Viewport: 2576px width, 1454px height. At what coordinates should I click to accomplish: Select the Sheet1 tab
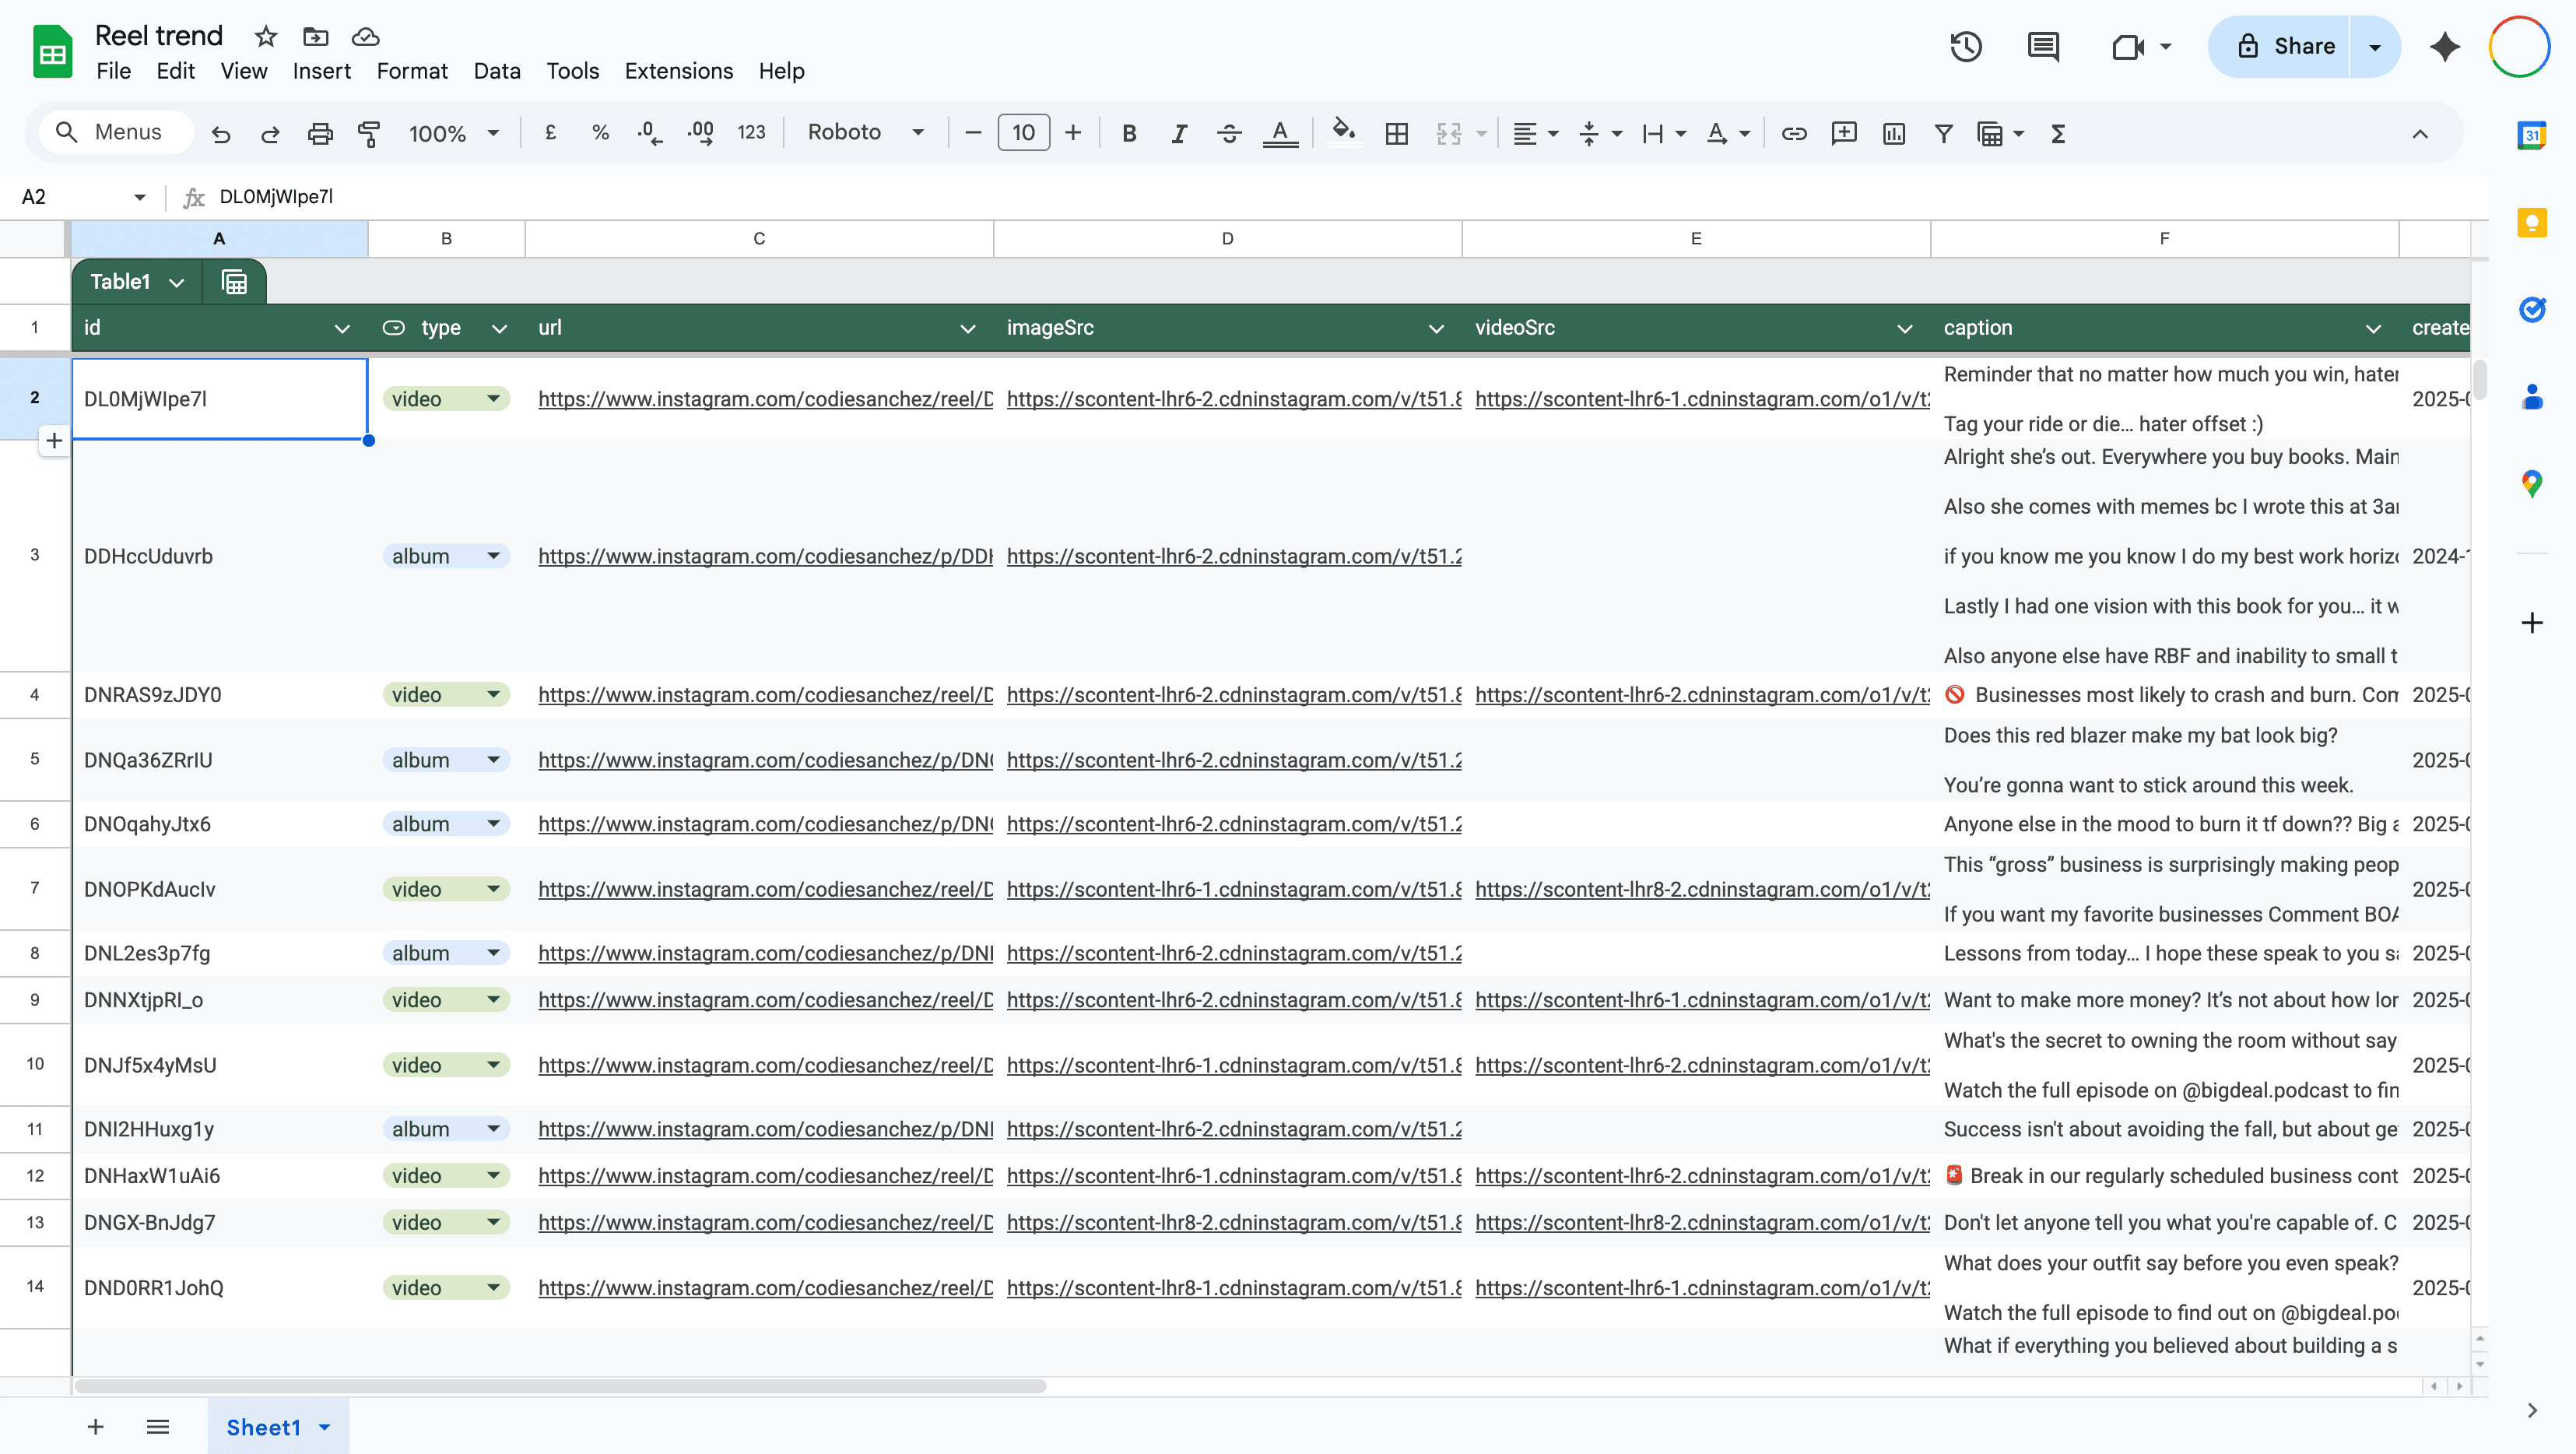(x=264, y=1427)
